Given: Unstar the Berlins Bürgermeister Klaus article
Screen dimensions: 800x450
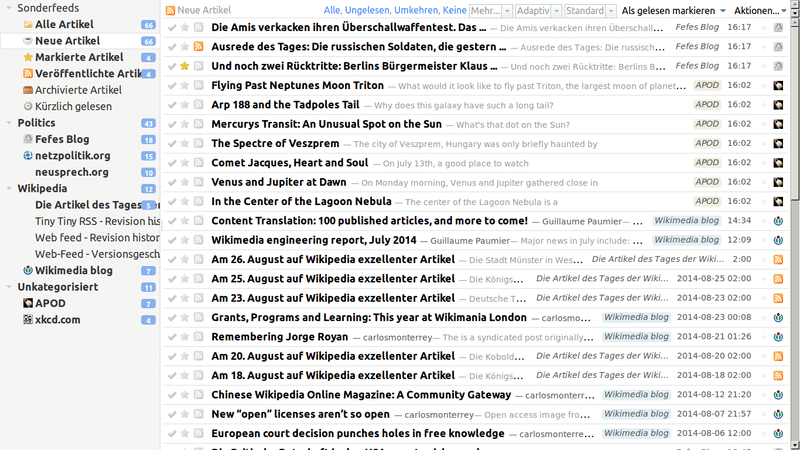Looking at the screenshot, I should [185, 66].
